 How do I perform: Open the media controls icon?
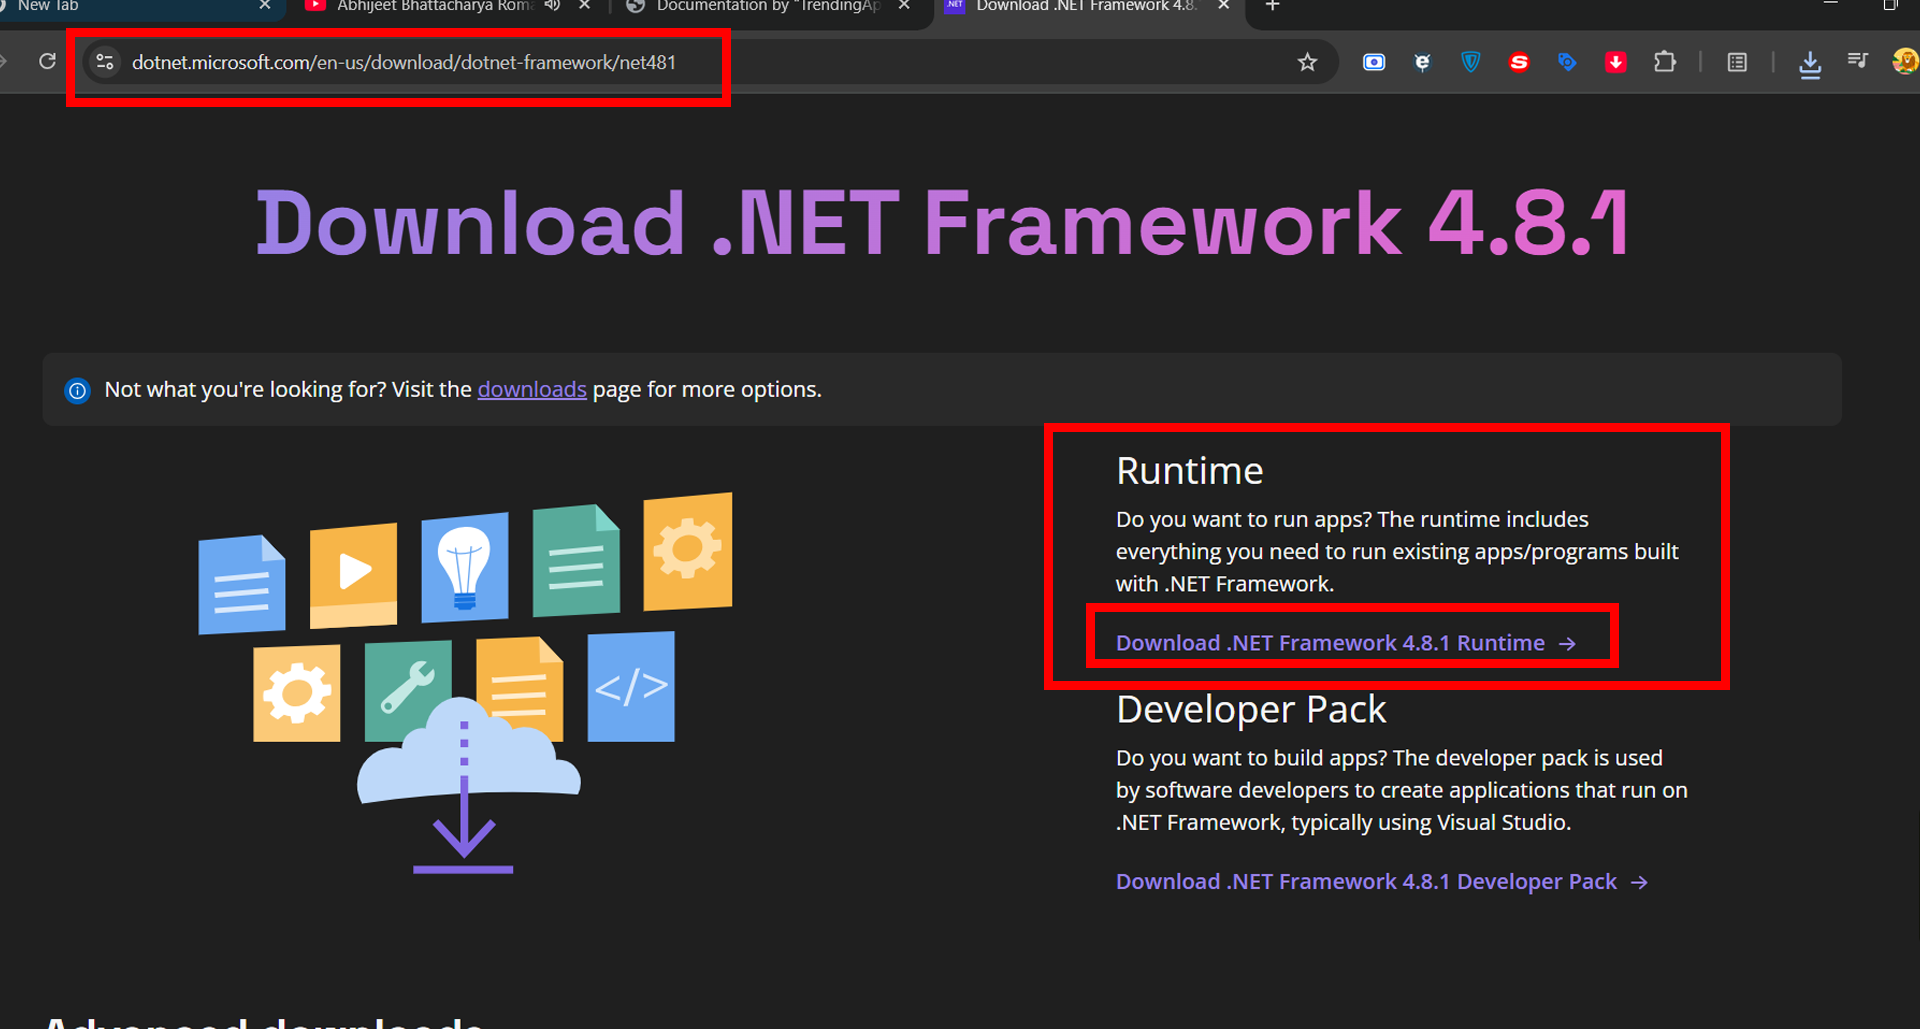(1857, 62)
